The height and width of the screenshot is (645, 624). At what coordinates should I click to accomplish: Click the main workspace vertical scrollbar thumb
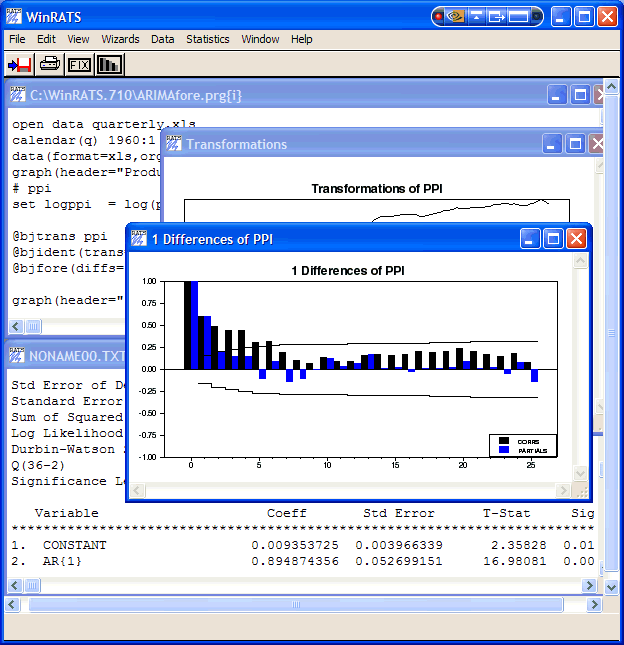click(611, 333)
